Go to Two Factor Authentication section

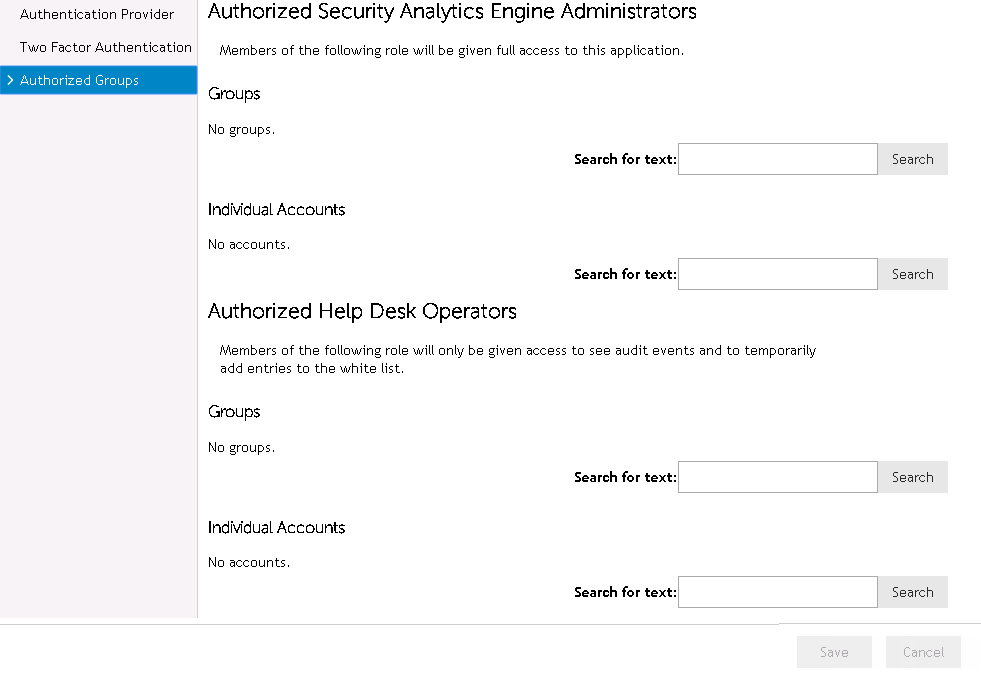105,47
